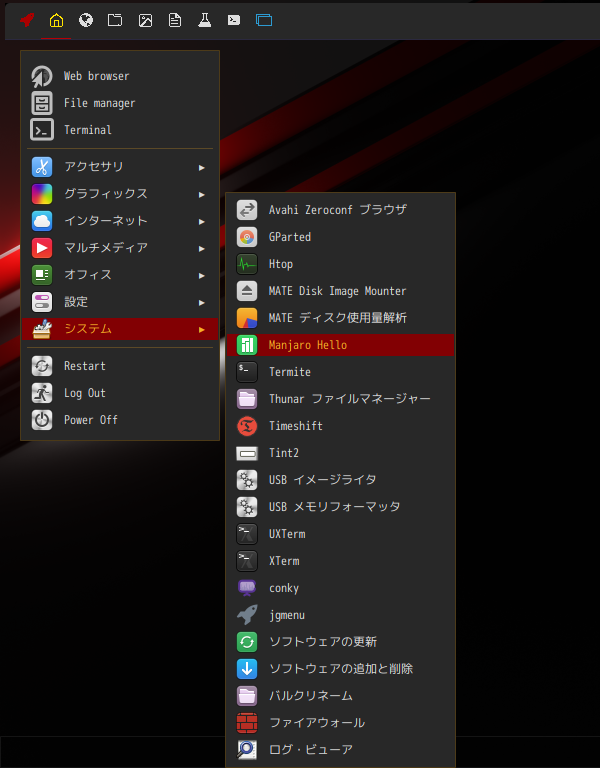This screenshot has height=768, width=600.
Task: Click the File manager cabinet icon
Action: 42,103
